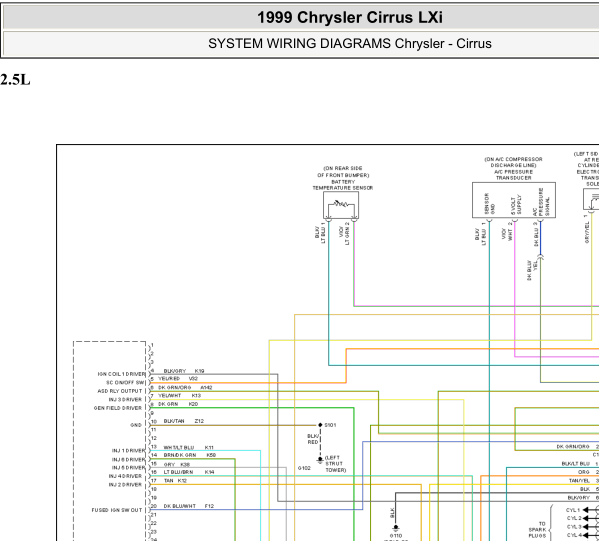The height and width of the screenshot is (541, 599).
Task: Select the FUSED IGN SW OUT pin label
Action: [117, 510]
